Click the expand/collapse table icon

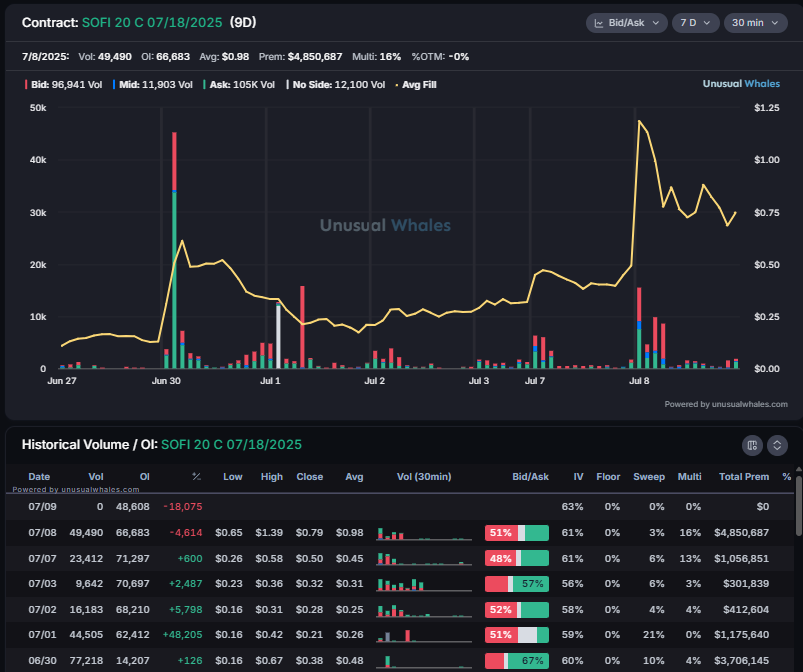pos(777,445)
